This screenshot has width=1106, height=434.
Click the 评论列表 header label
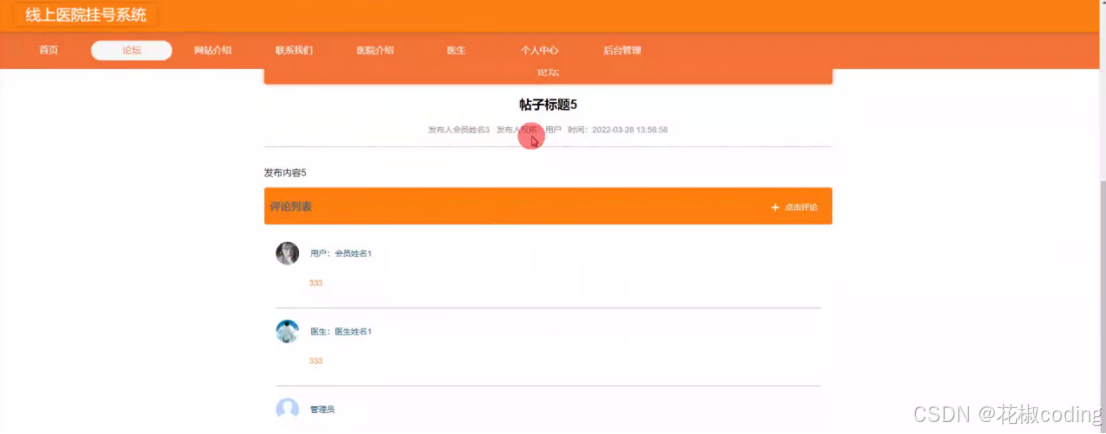tap(291, 207)
